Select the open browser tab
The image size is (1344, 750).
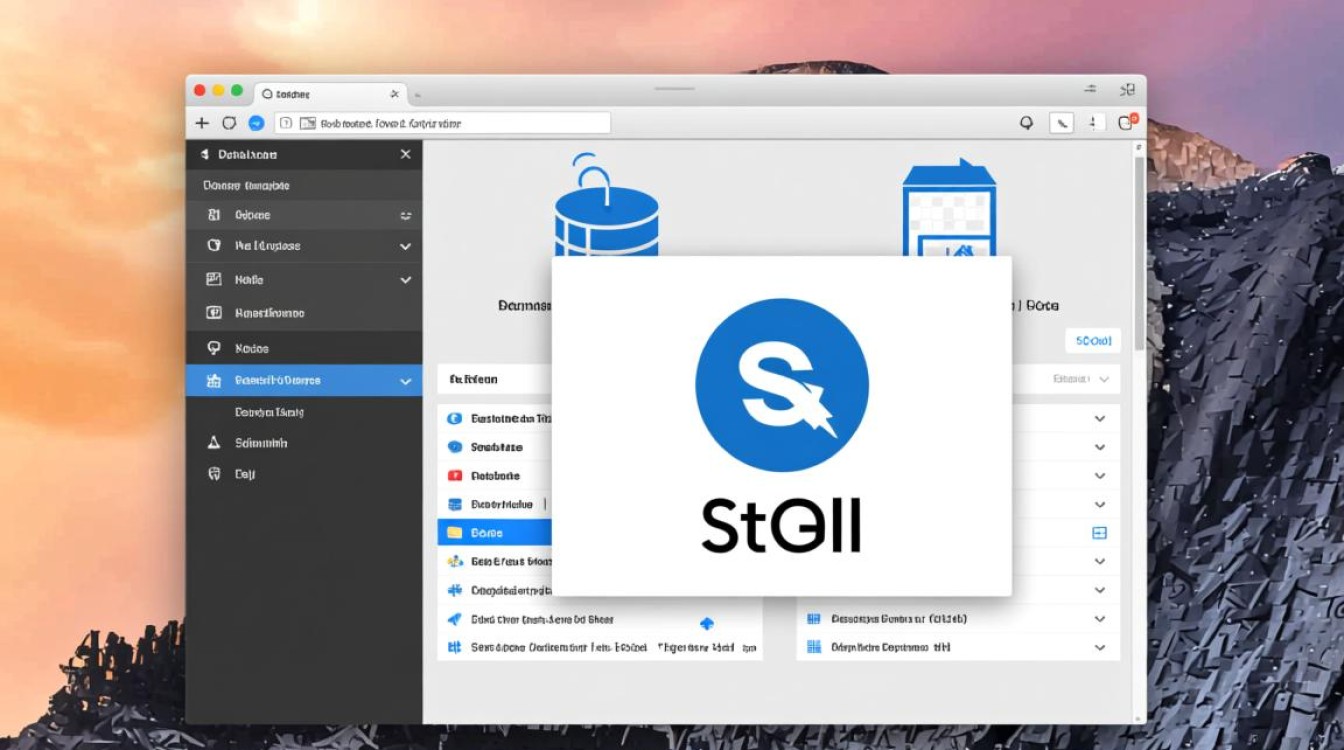pos(330,93)
